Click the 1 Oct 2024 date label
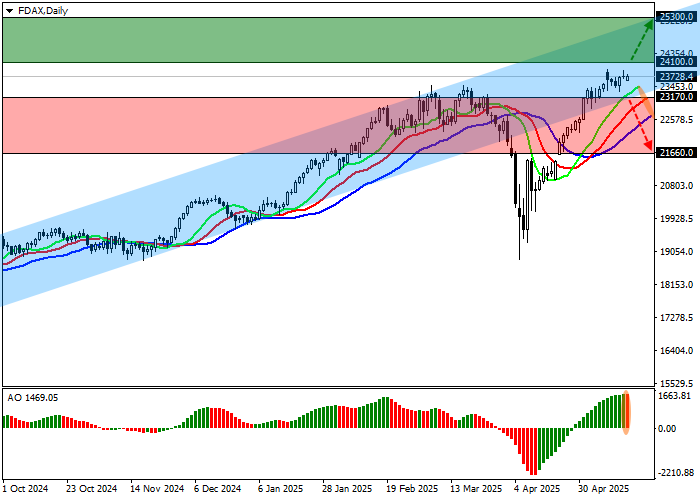 [24, 489]
